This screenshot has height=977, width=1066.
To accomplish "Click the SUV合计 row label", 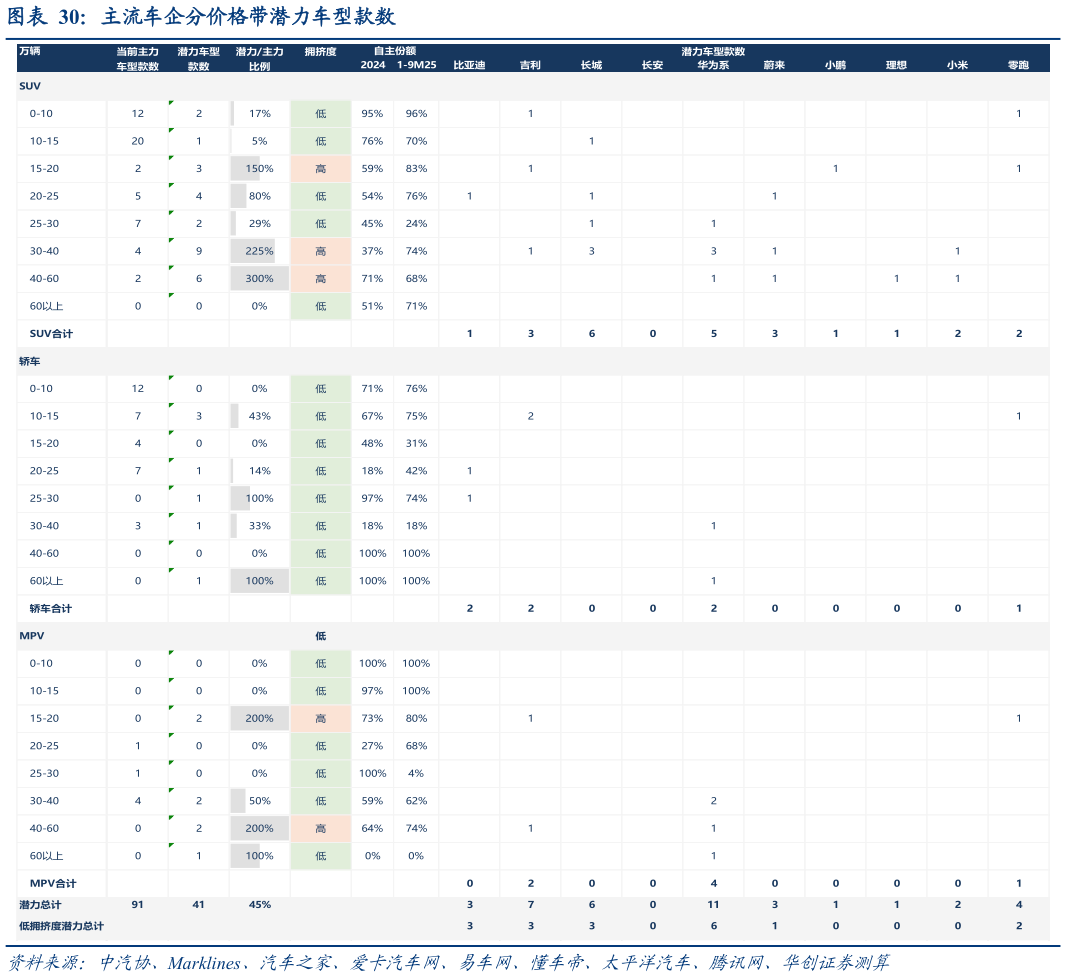I will tap(50, 333).
